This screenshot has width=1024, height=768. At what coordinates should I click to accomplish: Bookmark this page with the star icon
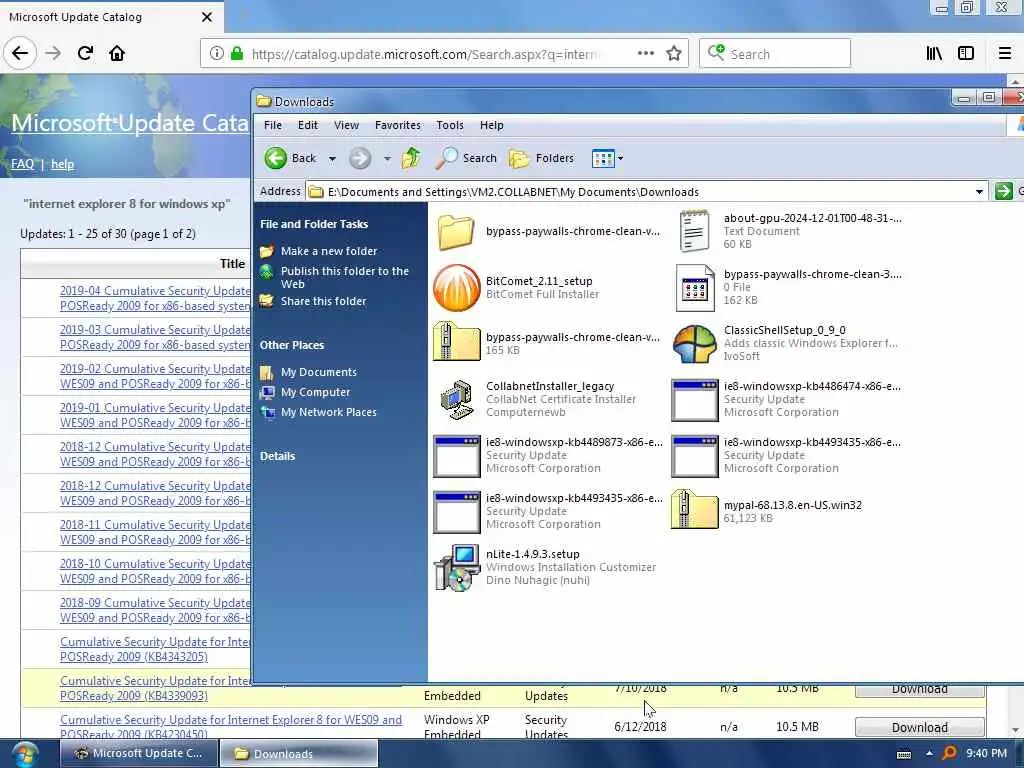click(673, 54)
